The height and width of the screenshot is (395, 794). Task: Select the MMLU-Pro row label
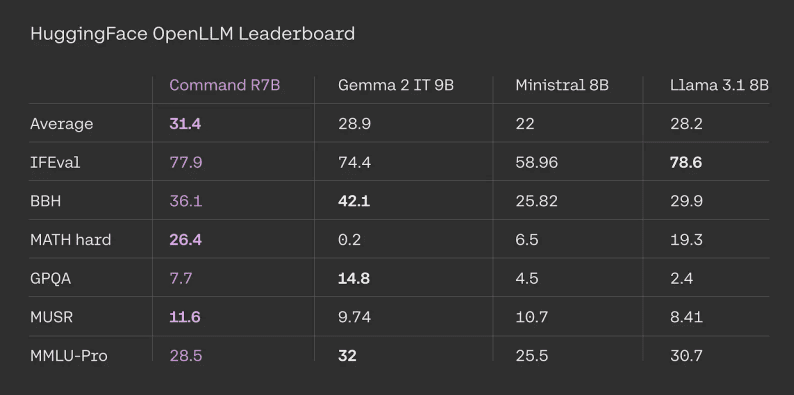point(69,356)
